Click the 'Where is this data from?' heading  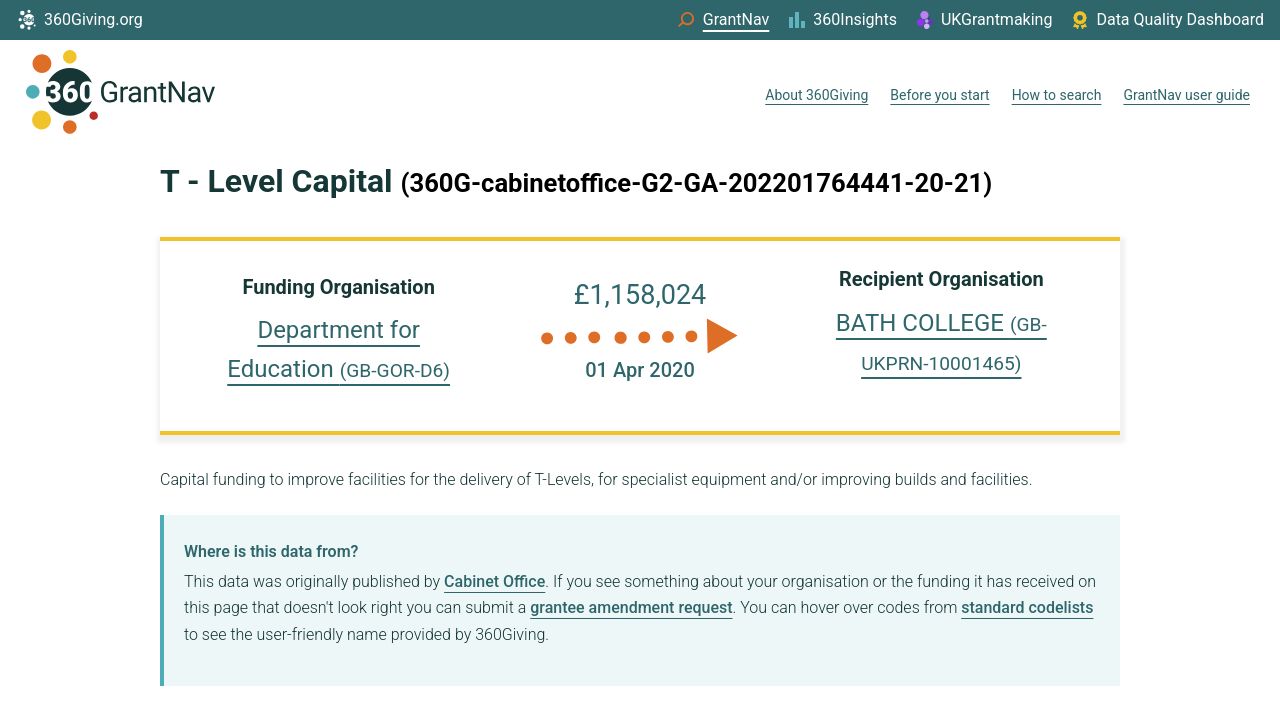pyautogui.click(x=271, y=551)
